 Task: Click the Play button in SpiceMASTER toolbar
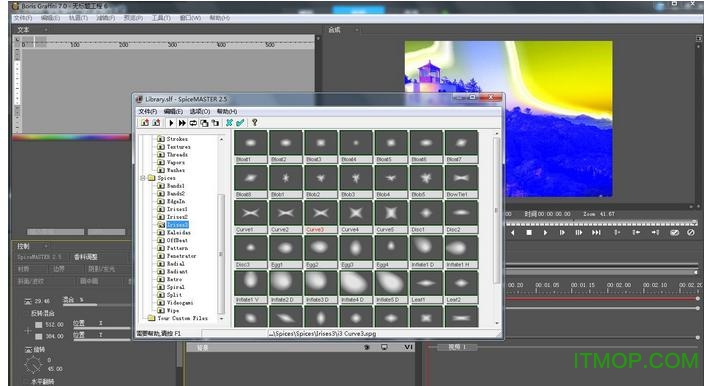(171, 123)
